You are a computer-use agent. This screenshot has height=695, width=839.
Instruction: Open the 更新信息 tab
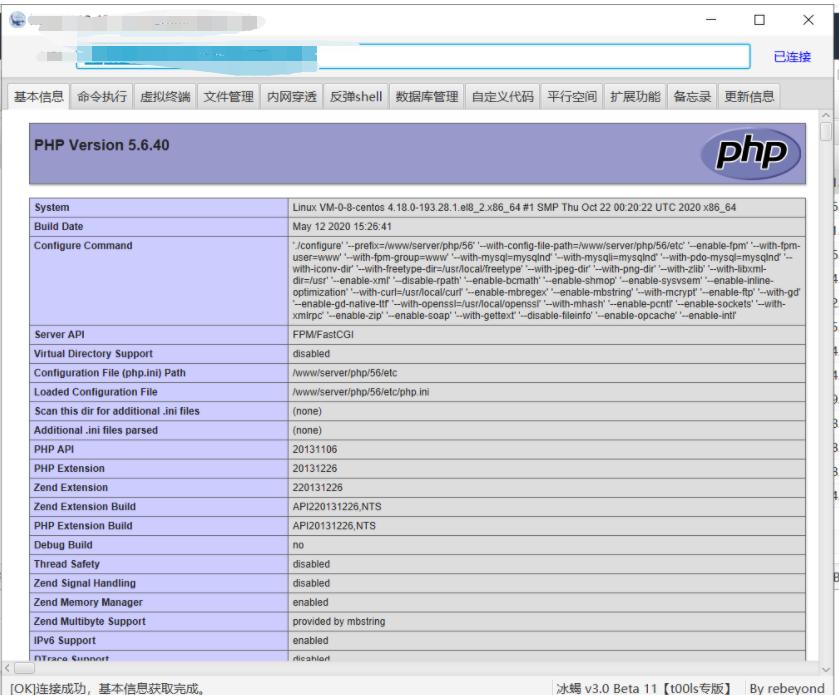coord(749,96)
